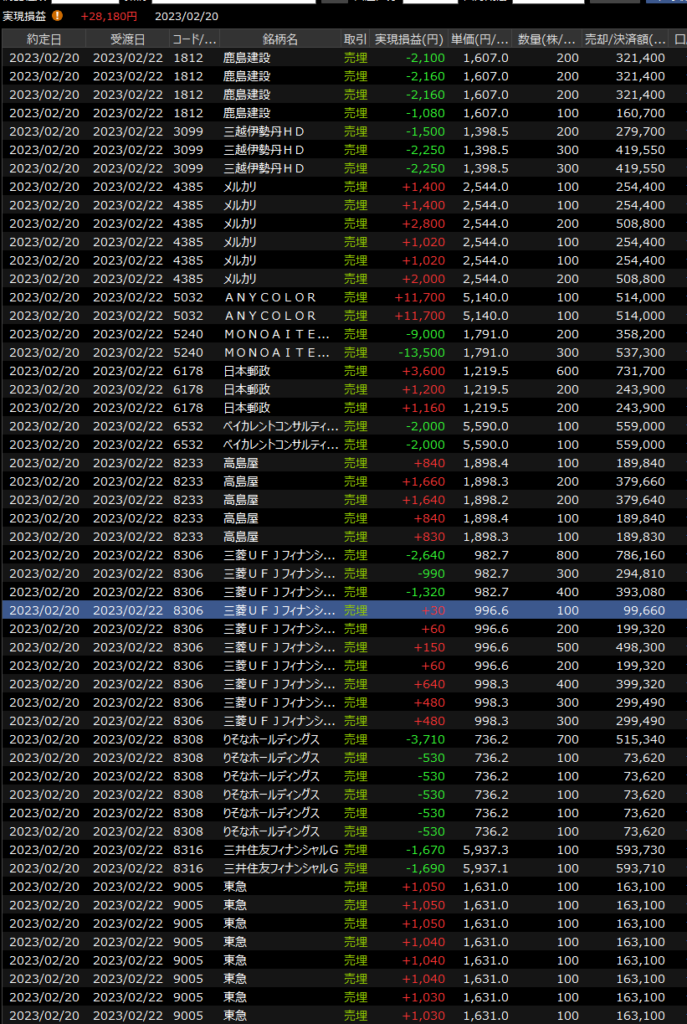Sort by the 受渡日 column header
Viewport: 687px width, 1024px height.
coord(127,39)
